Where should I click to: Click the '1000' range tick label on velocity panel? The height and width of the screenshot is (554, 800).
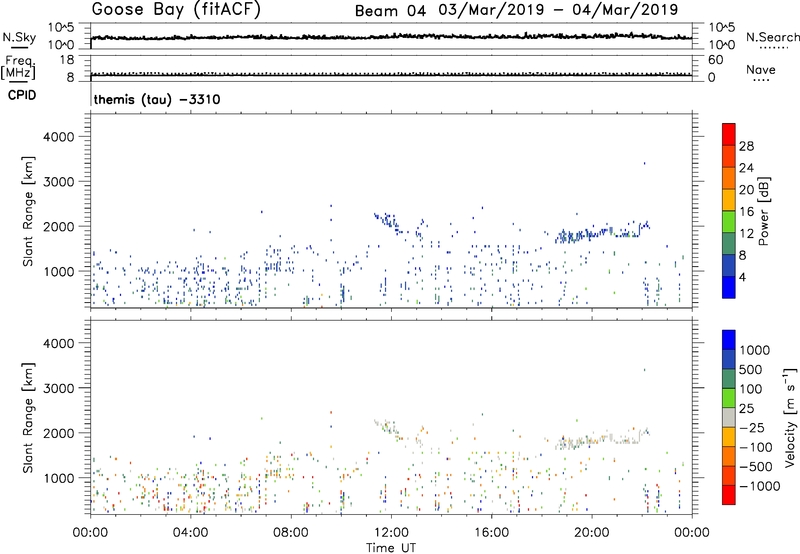tap(58, 478)
